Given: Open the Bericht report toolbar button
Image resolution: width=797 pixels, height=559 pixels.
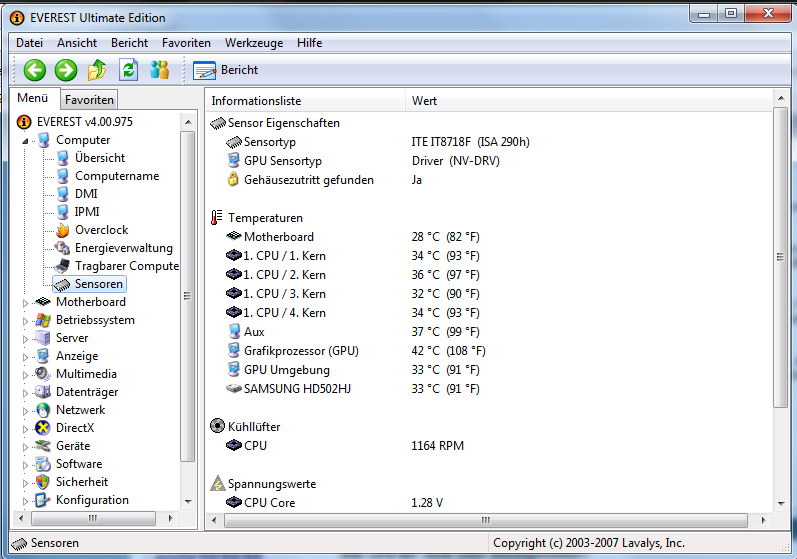Looking at the screenshot, I should coord(225,70).
